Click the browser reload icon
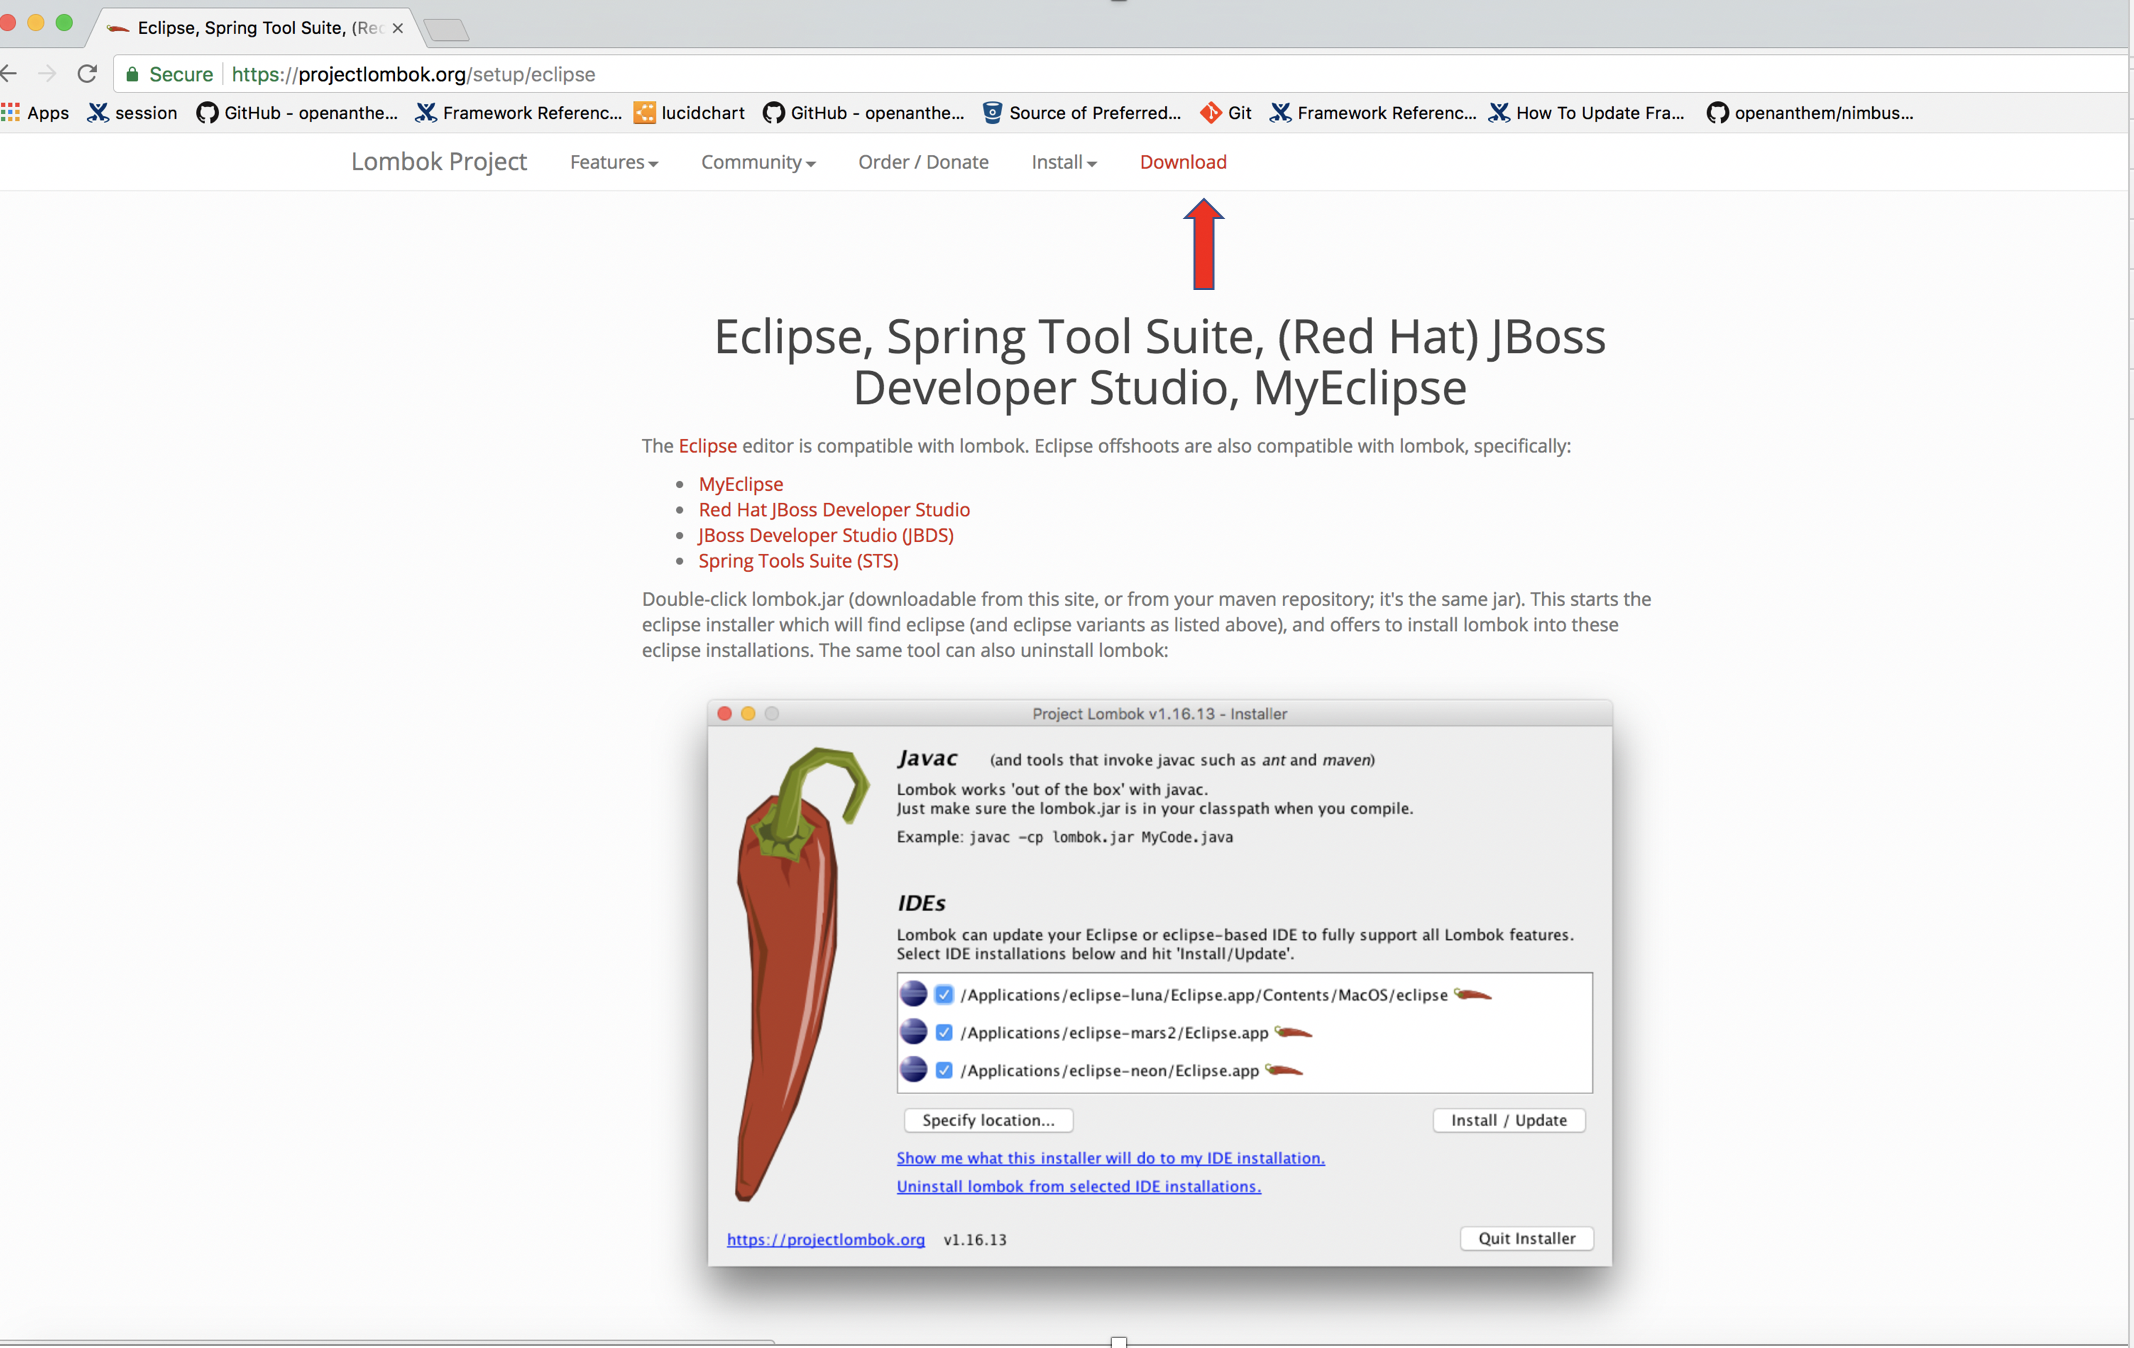Screen dimensions: 2134x1348 pyautogui.click(x=88, y=74)
